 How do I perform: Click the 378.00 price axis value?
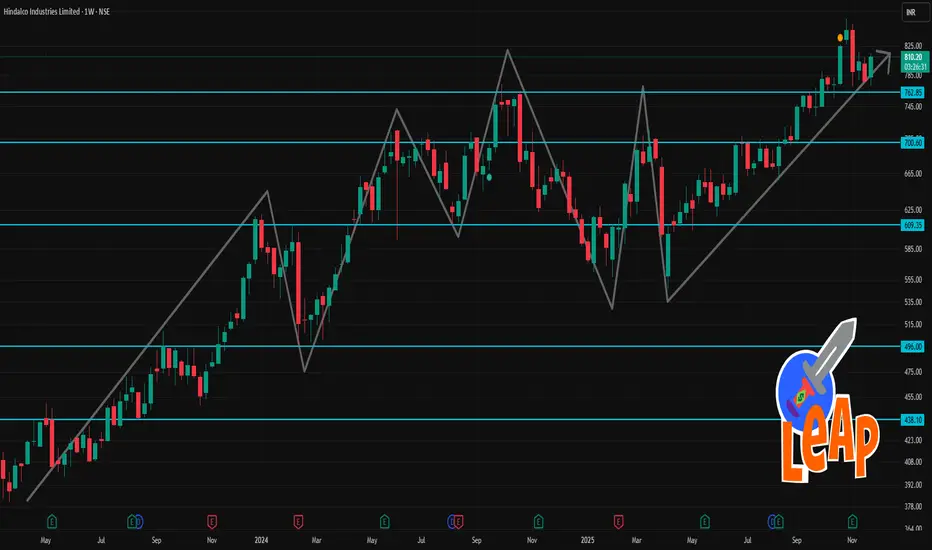pos(913,507)
